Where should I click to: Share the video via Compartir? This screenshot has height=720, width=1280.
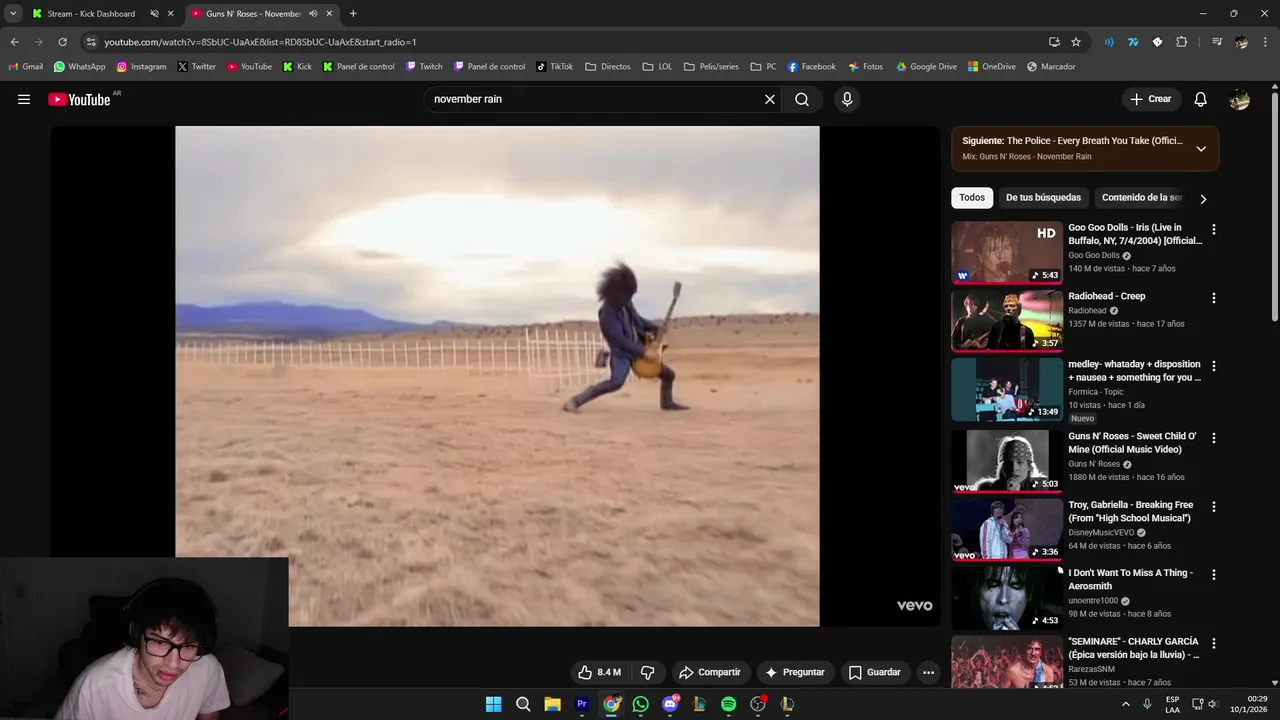coord(709,672)
